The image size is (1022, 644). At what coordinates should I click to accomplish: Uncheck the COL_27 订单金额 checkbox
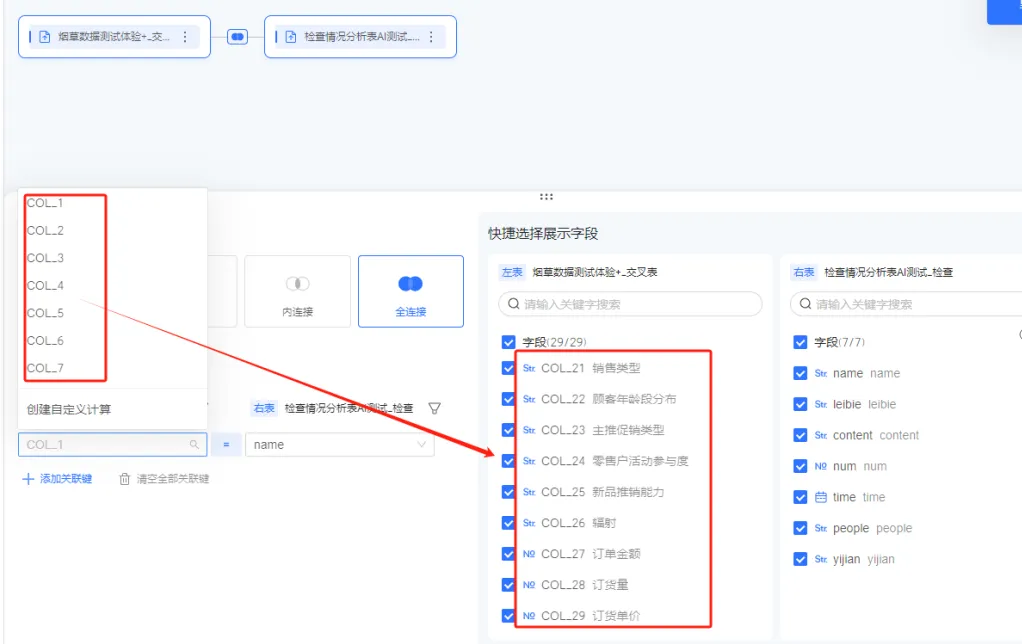click(508, 554)
